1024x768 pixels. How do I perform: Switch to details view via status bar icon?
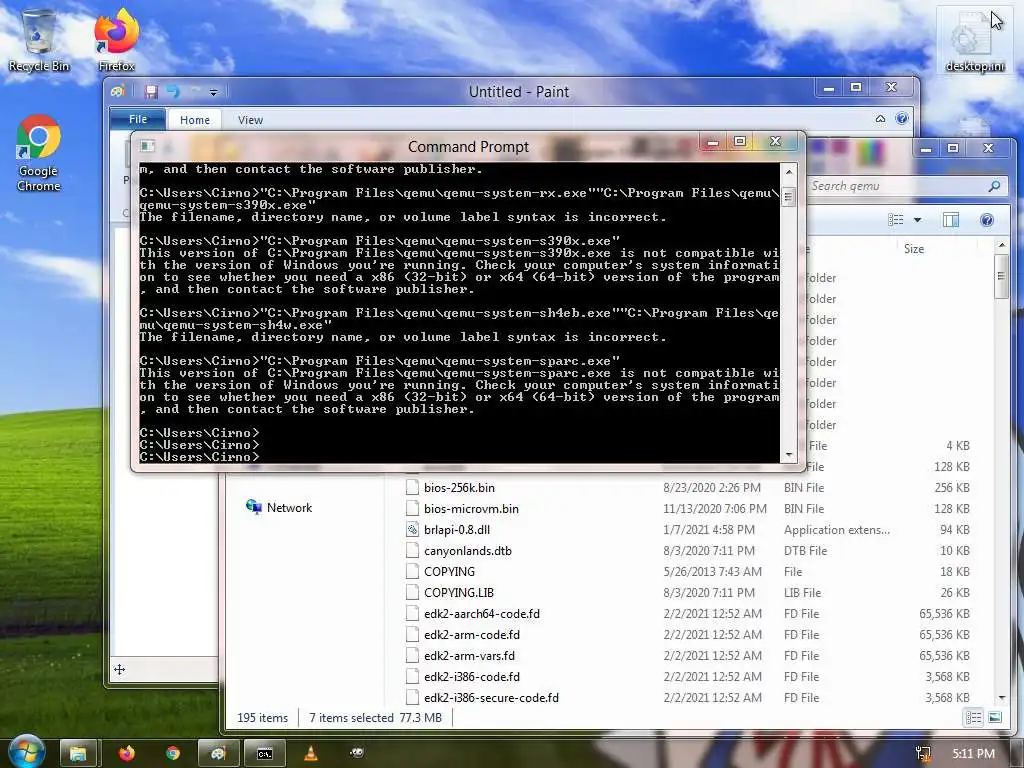(x=973, y=718)
